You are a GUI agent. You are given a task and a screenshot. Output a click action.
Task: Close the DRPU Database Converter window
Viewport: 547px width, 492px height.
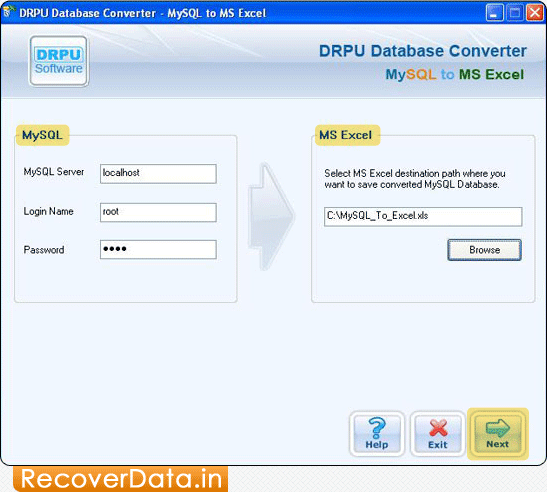[534, 13]
